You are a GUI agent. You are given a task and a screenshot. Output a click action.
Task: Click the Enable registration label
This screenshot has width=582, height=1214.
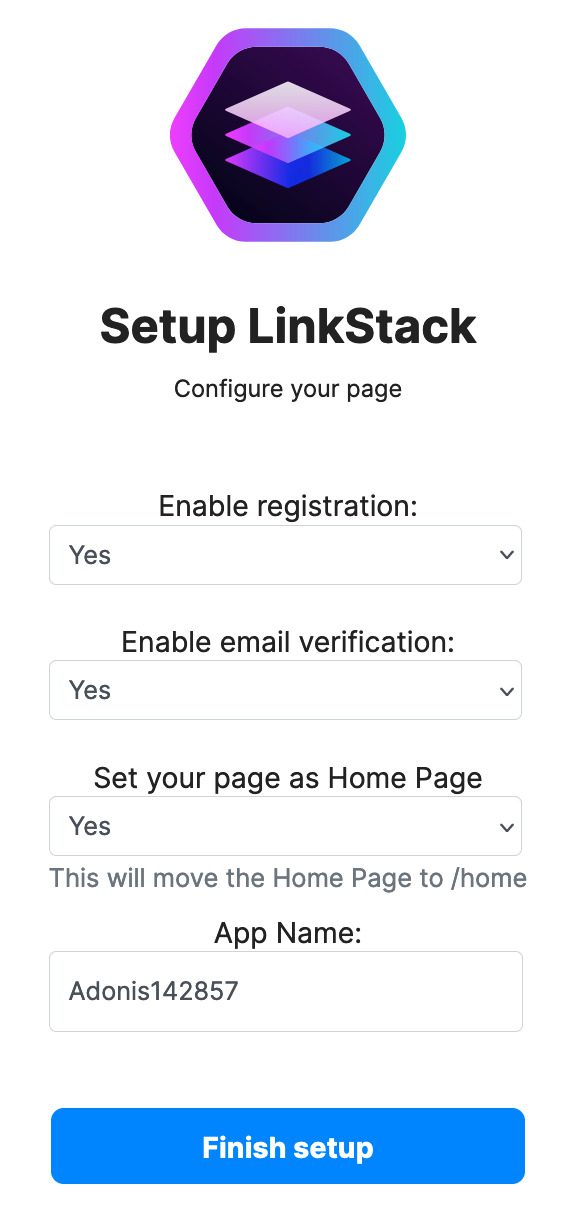290,506
